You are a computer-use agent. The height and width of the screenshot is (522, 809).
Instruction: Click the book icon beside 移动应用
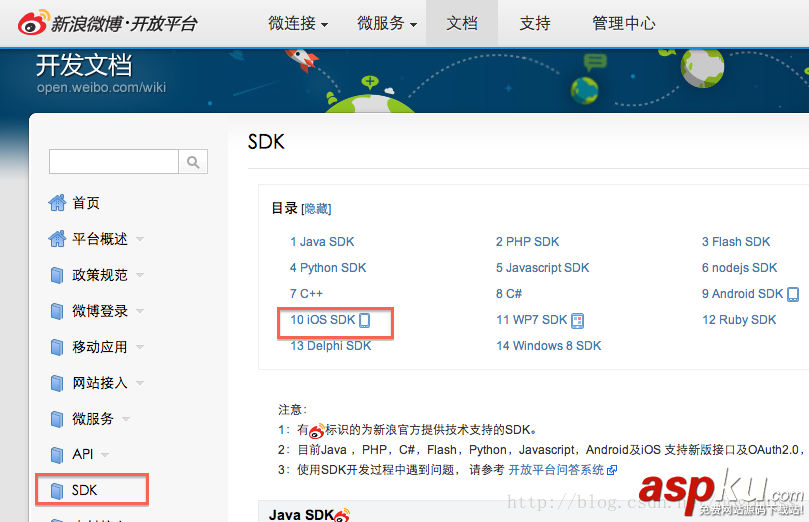(x=57, y=347)
